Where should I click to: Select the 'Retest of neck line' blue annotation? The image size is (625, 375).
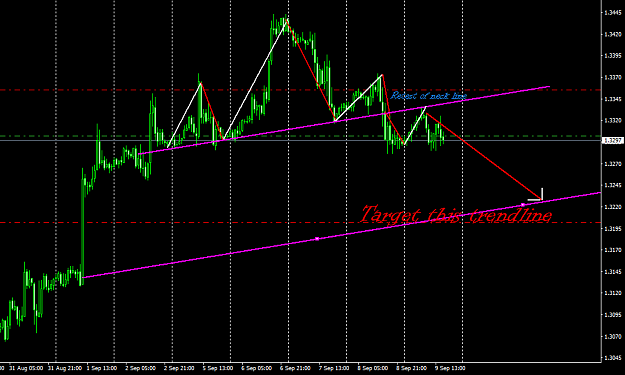tap(428, 96)
